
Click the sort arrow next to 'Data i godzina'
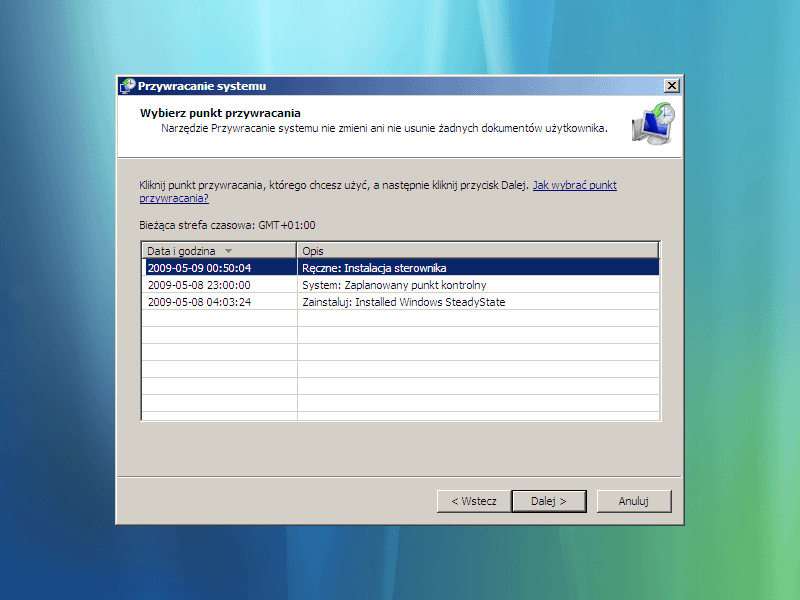coord(229,251)
